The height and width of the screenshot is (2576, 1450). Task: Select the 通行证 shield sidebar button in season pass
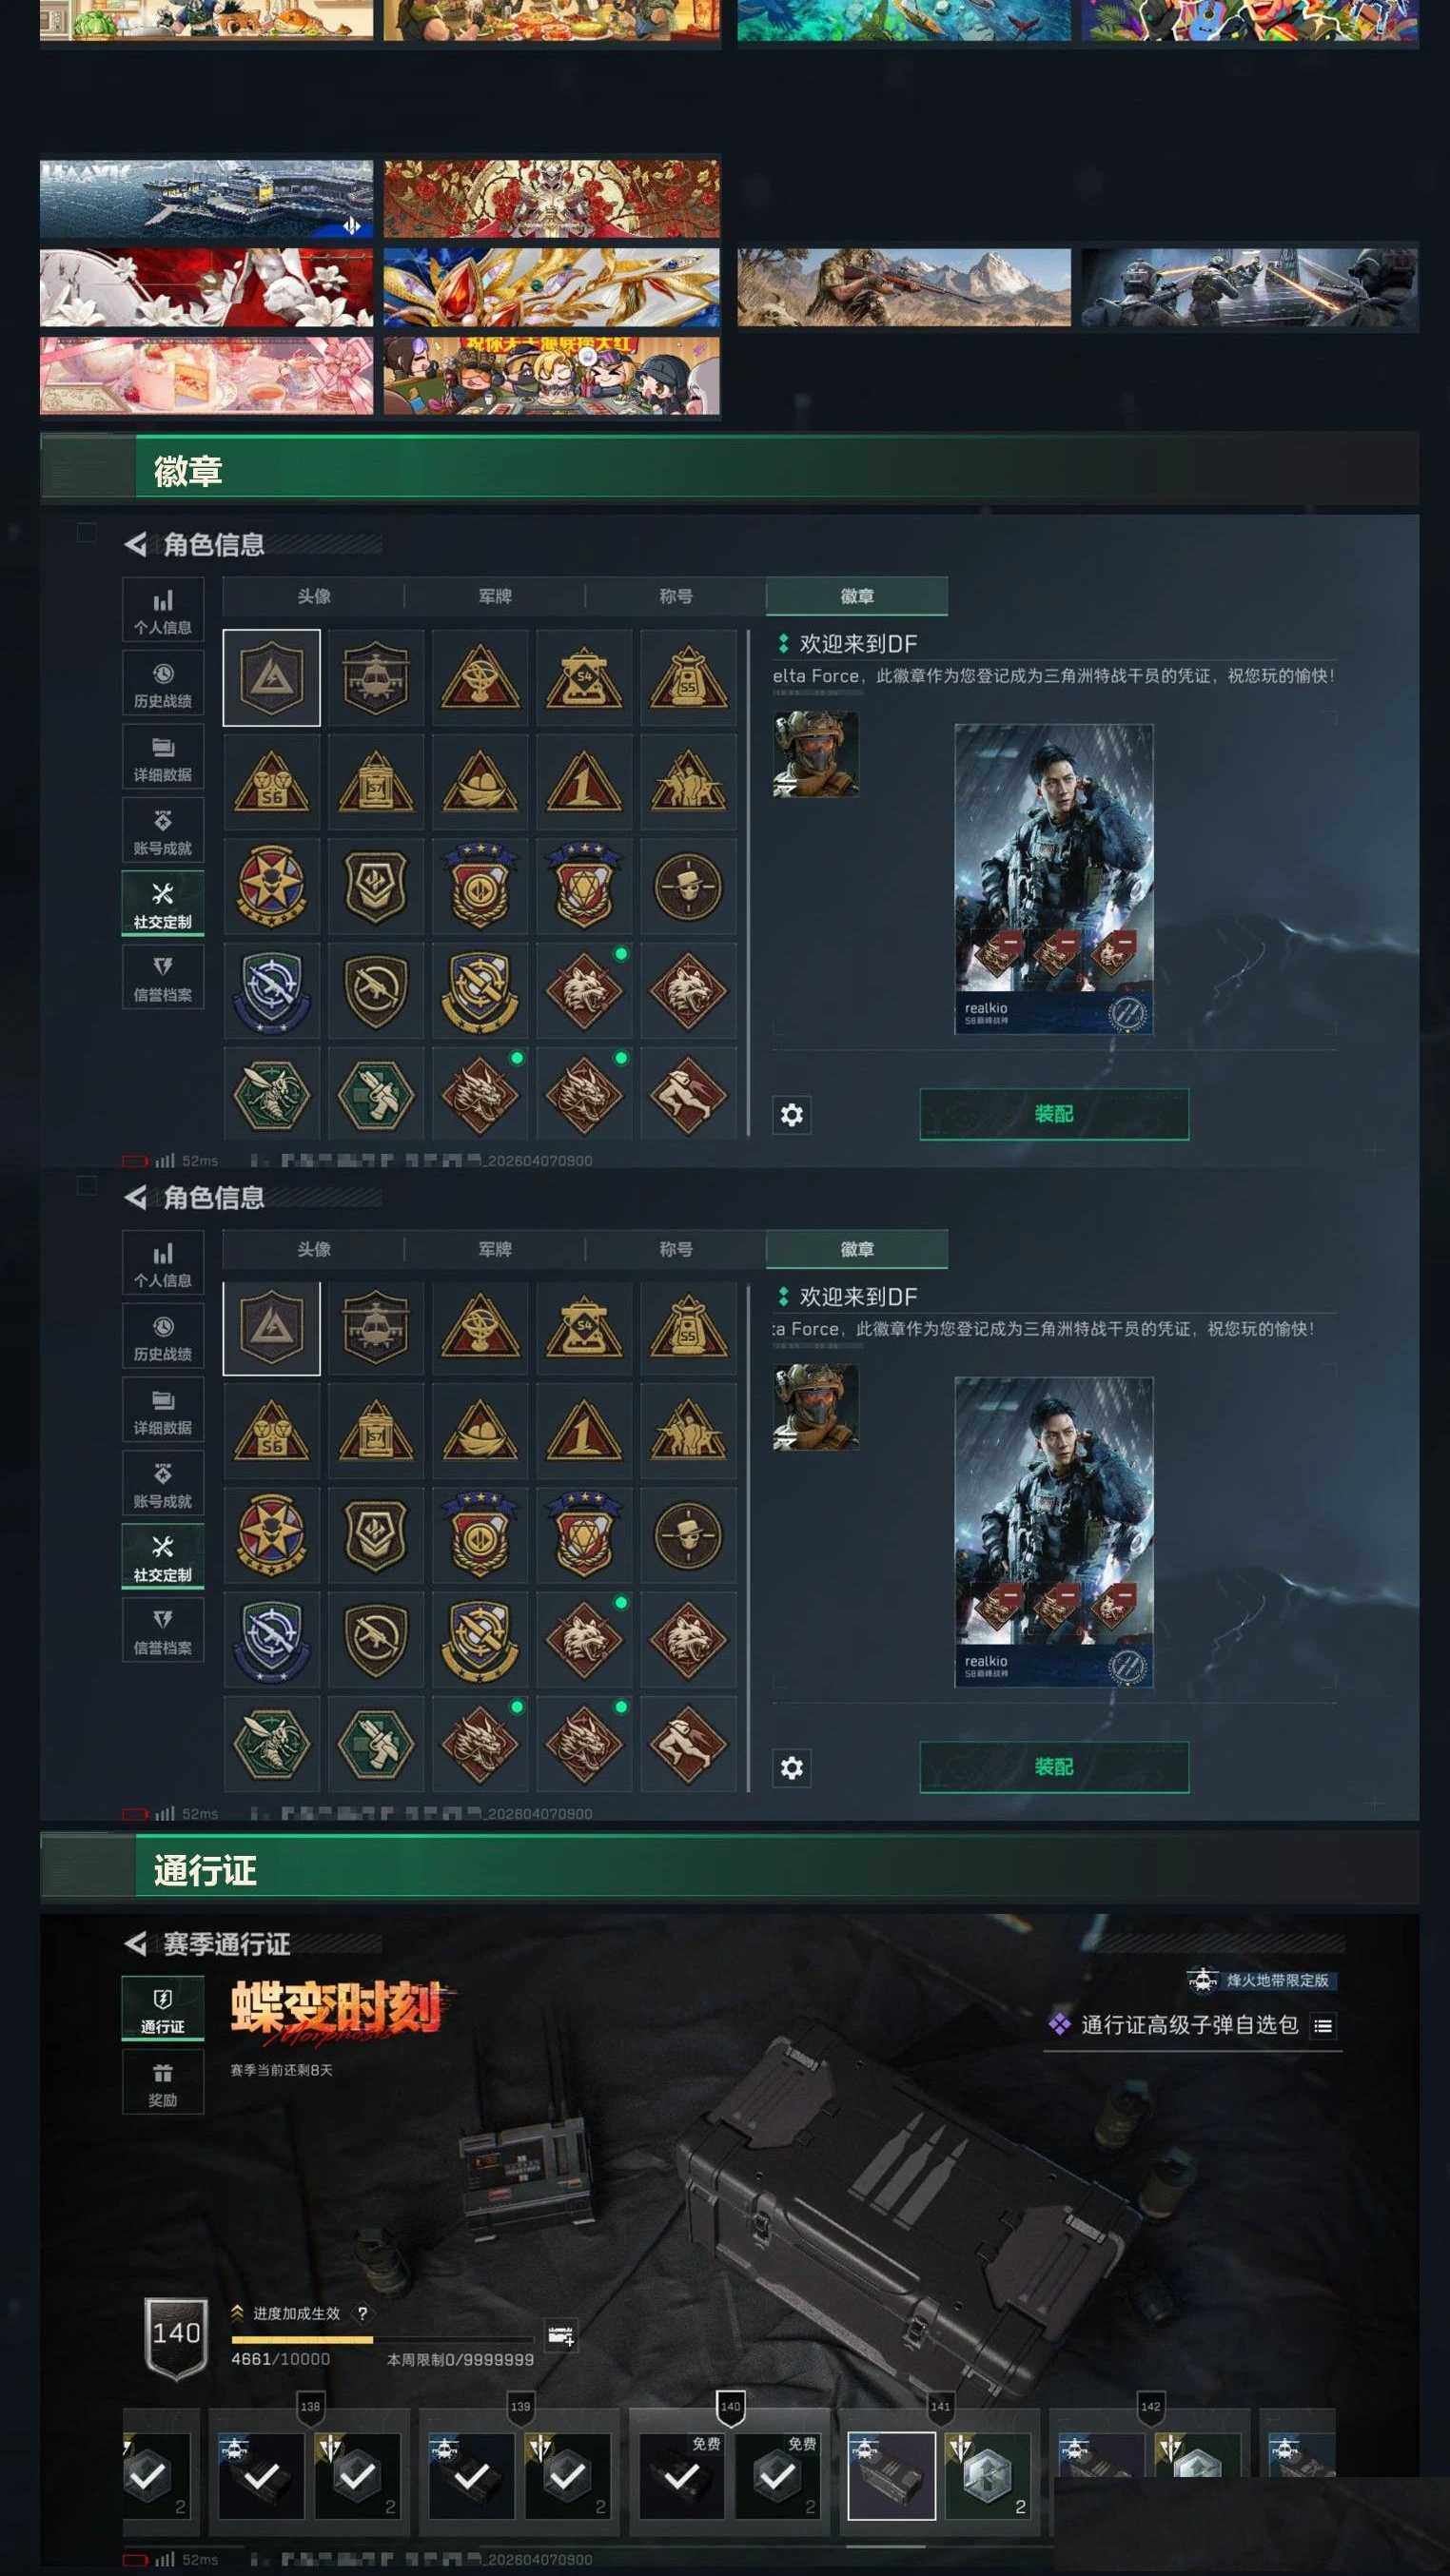pyautogui.click(x=163, y=2008)
